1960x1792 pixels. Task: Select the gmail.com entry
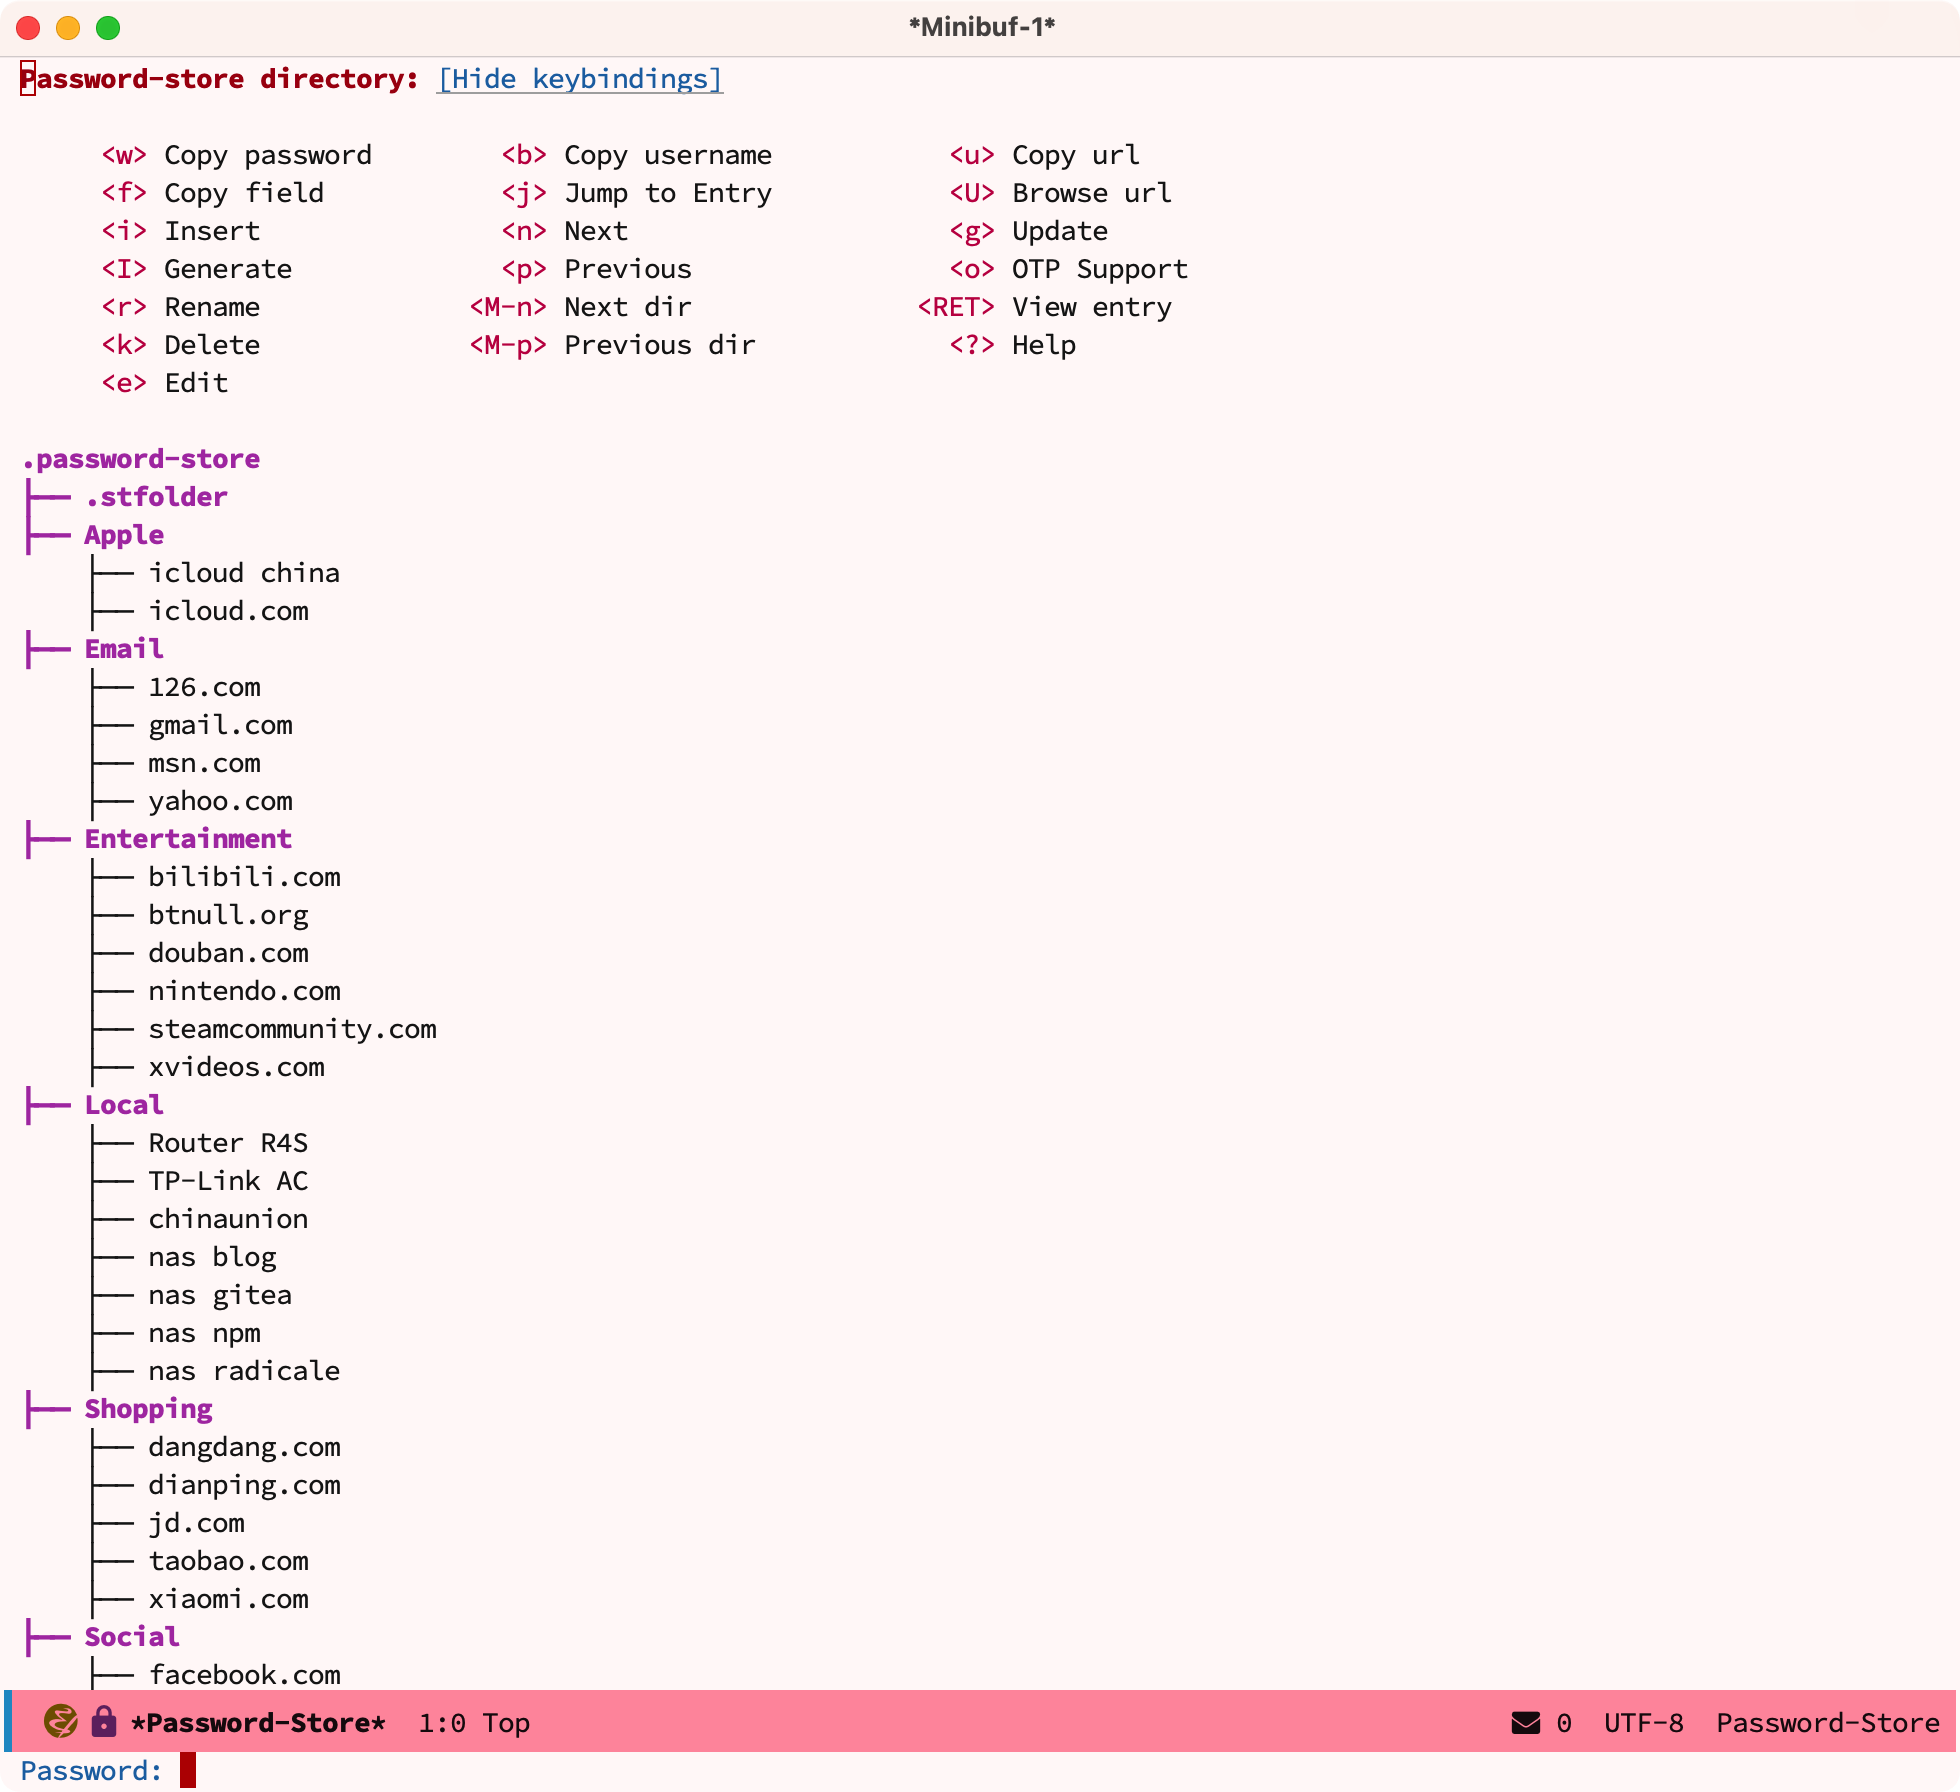[x=220, y=725]
